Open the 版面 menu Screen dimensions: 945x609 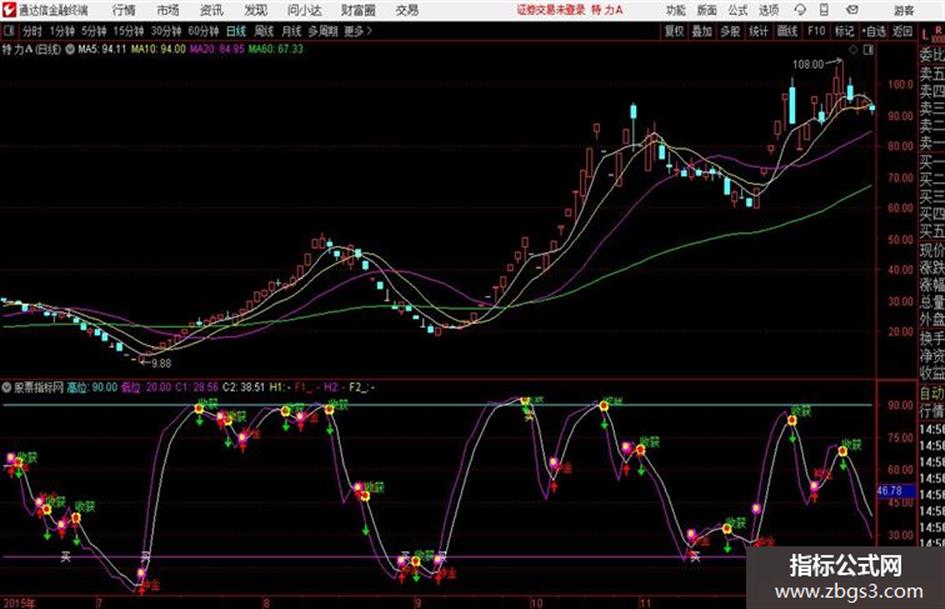706,10
